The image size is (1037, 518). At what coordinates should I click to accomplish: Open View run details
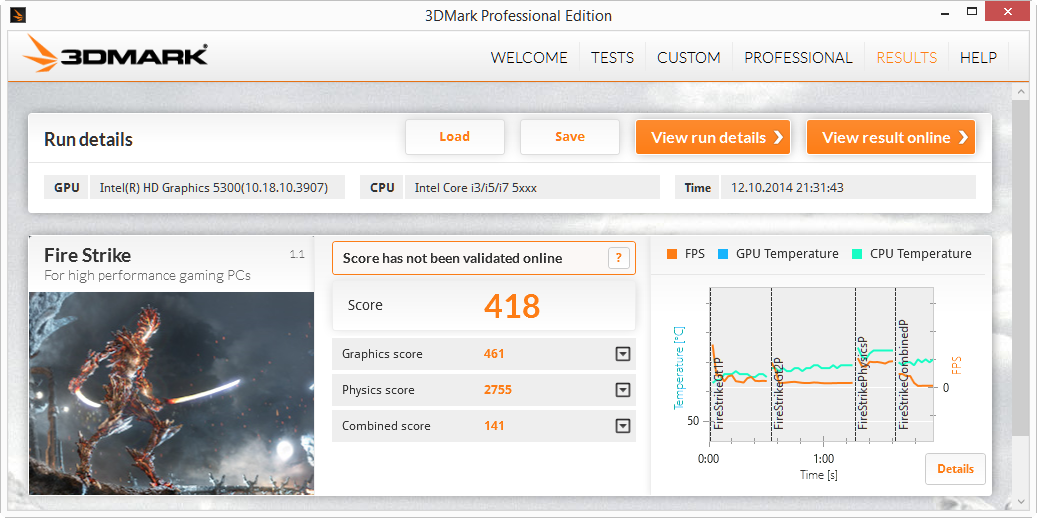tap(713, 137)
